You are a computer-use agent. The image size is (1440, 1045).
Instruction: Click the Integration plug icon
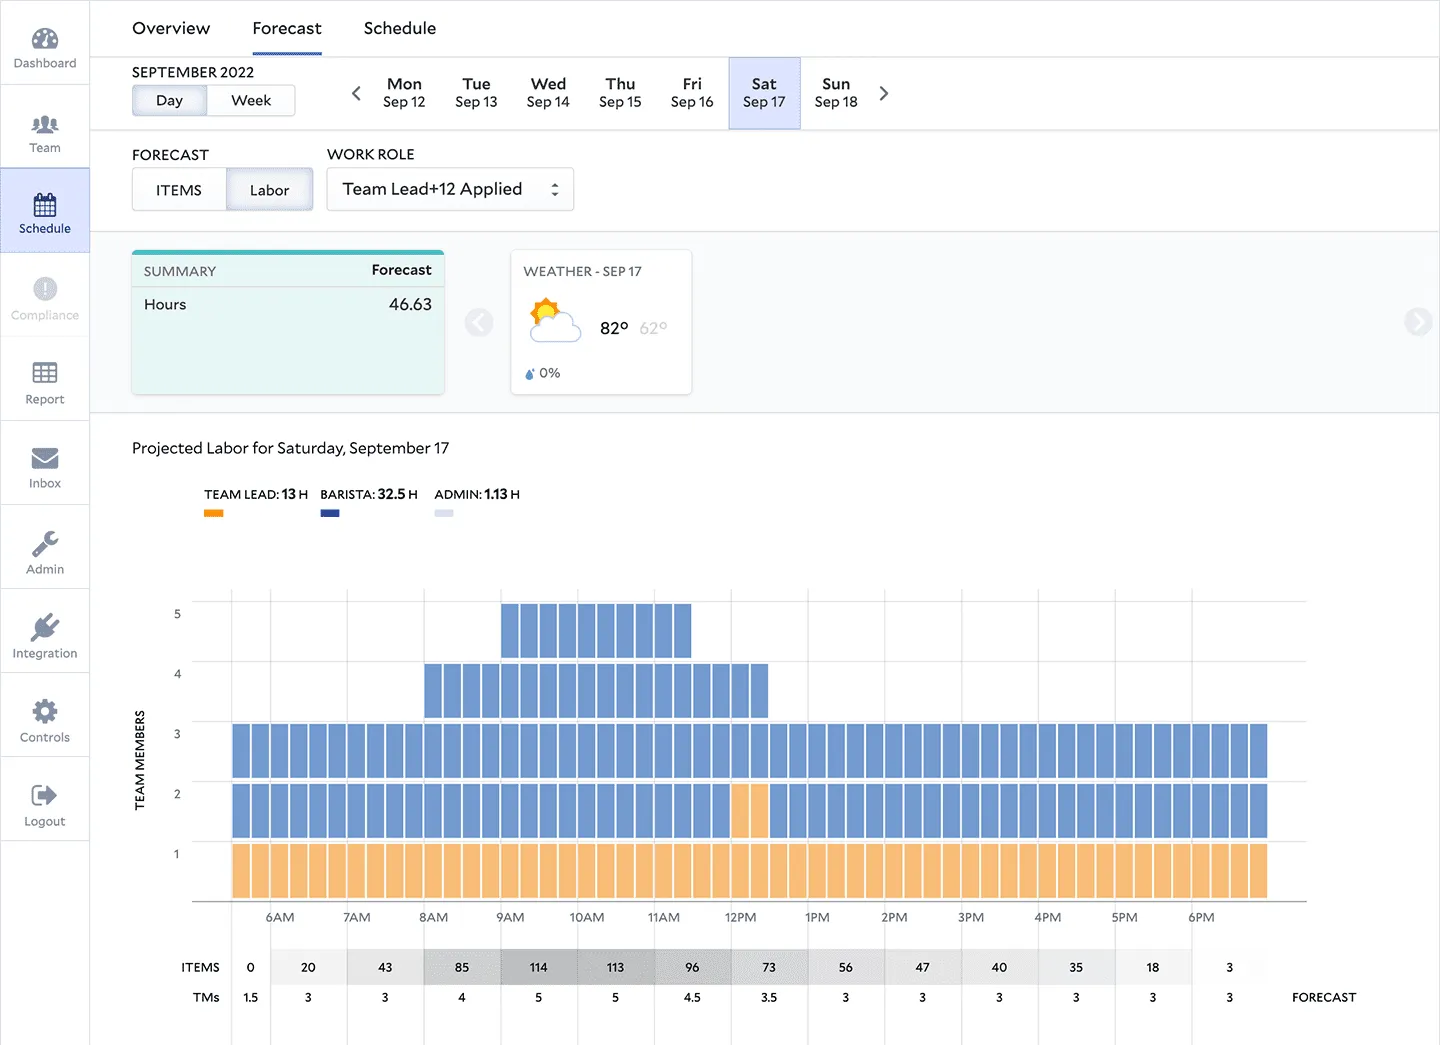pos(45,628)
